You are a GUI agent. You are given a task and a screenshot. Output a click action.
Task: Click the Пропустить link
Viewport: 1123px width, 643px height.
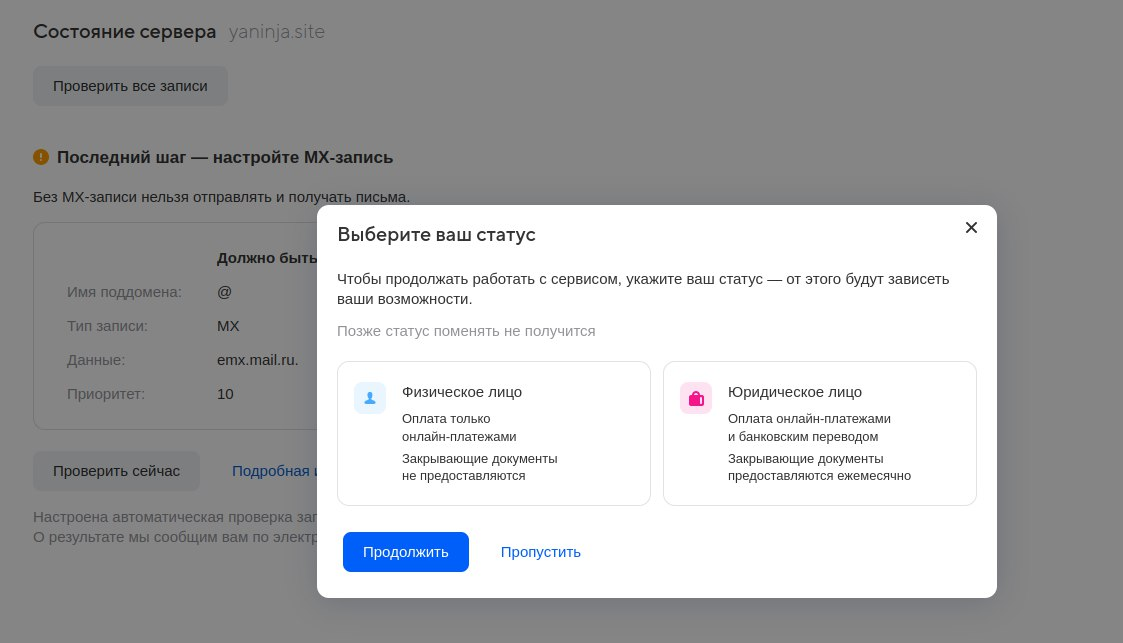click(541, 552)
